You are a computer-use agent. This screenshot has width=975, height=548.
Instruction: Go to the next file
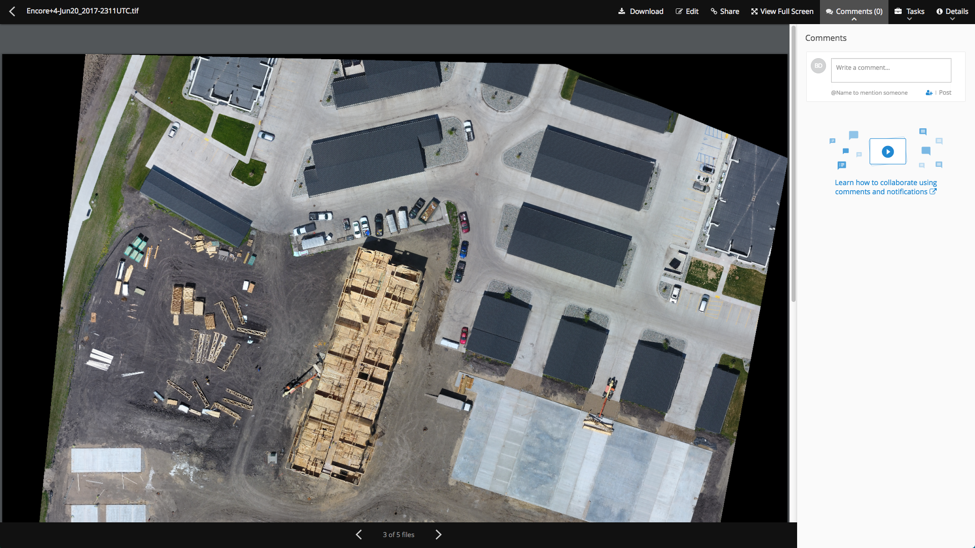pos(438,535)
